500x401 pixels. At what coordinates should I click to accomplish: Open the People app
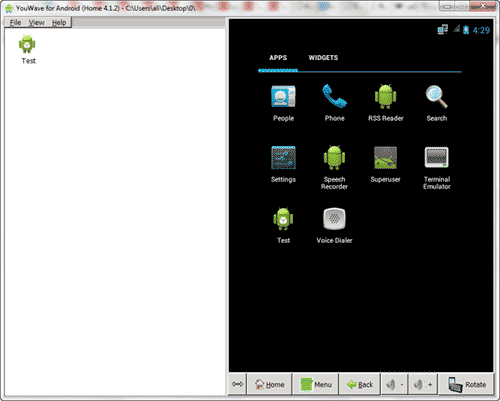tap(283, 103)
